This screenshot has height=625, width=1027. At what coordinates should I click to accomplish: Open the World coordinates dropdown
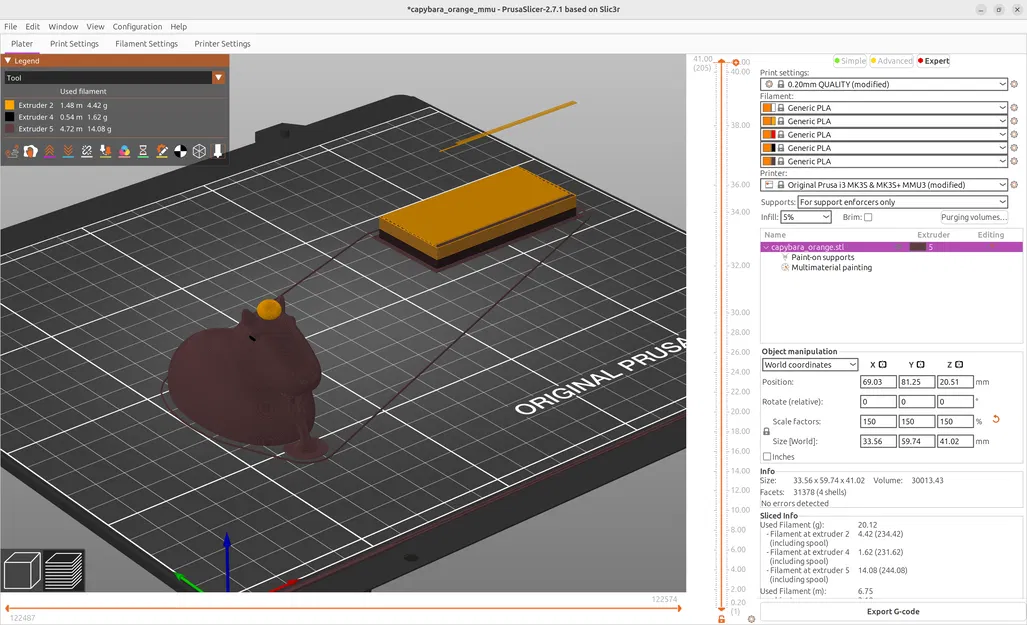pyautogui.click(x=810, y=365)
